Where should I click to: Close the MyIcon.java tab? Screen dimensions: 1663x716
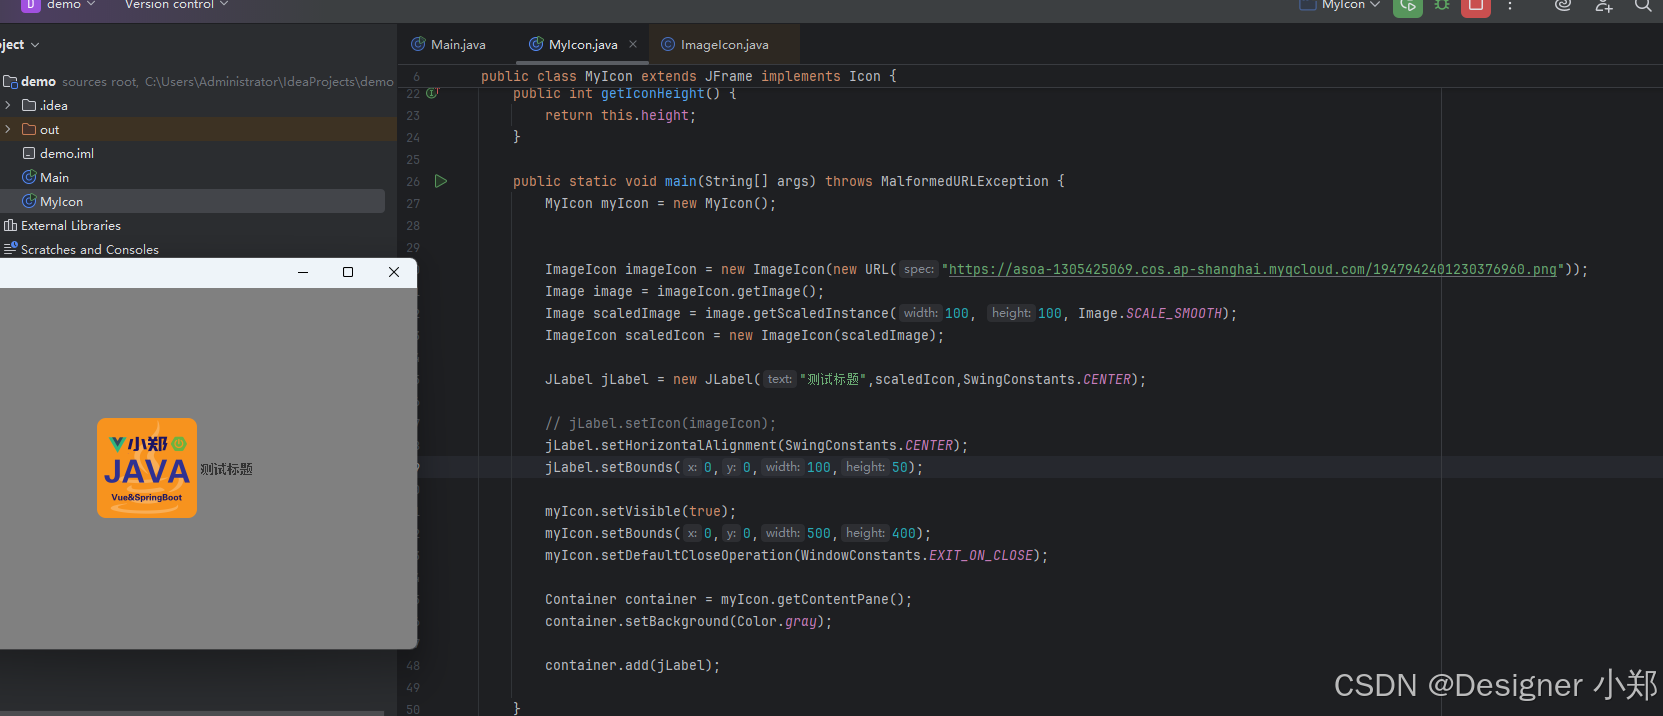click(633, 44)
